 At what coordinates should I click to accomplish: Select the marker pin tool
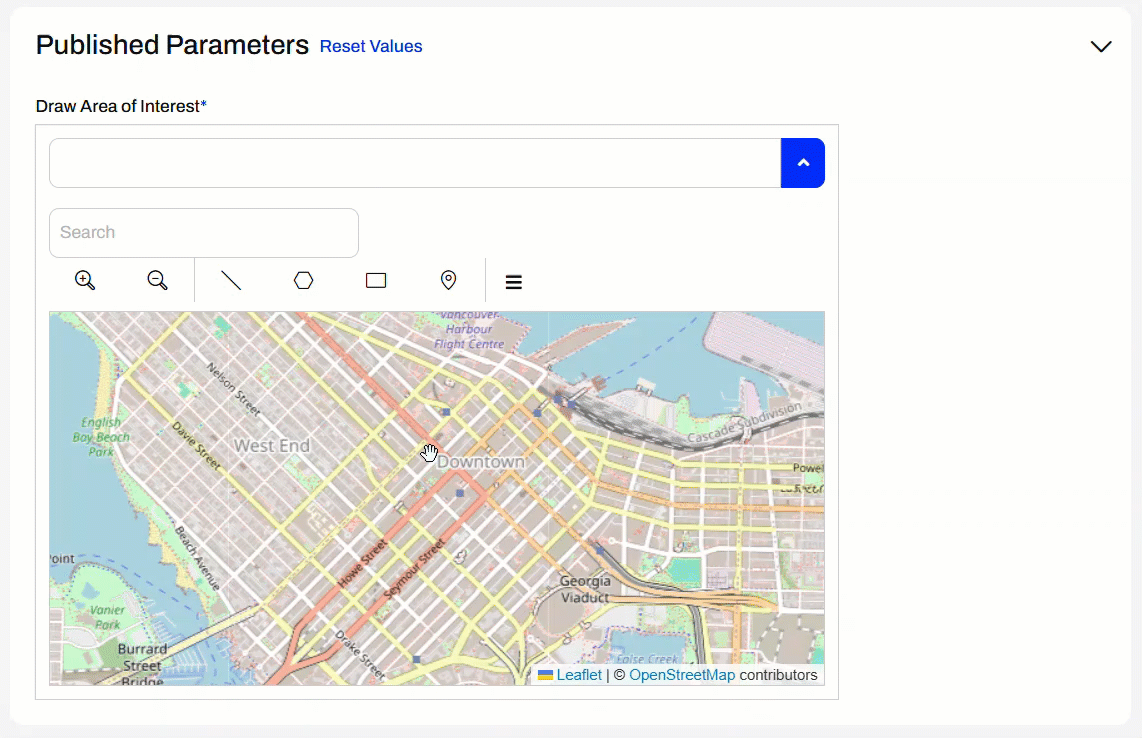[x=448, y=281]
